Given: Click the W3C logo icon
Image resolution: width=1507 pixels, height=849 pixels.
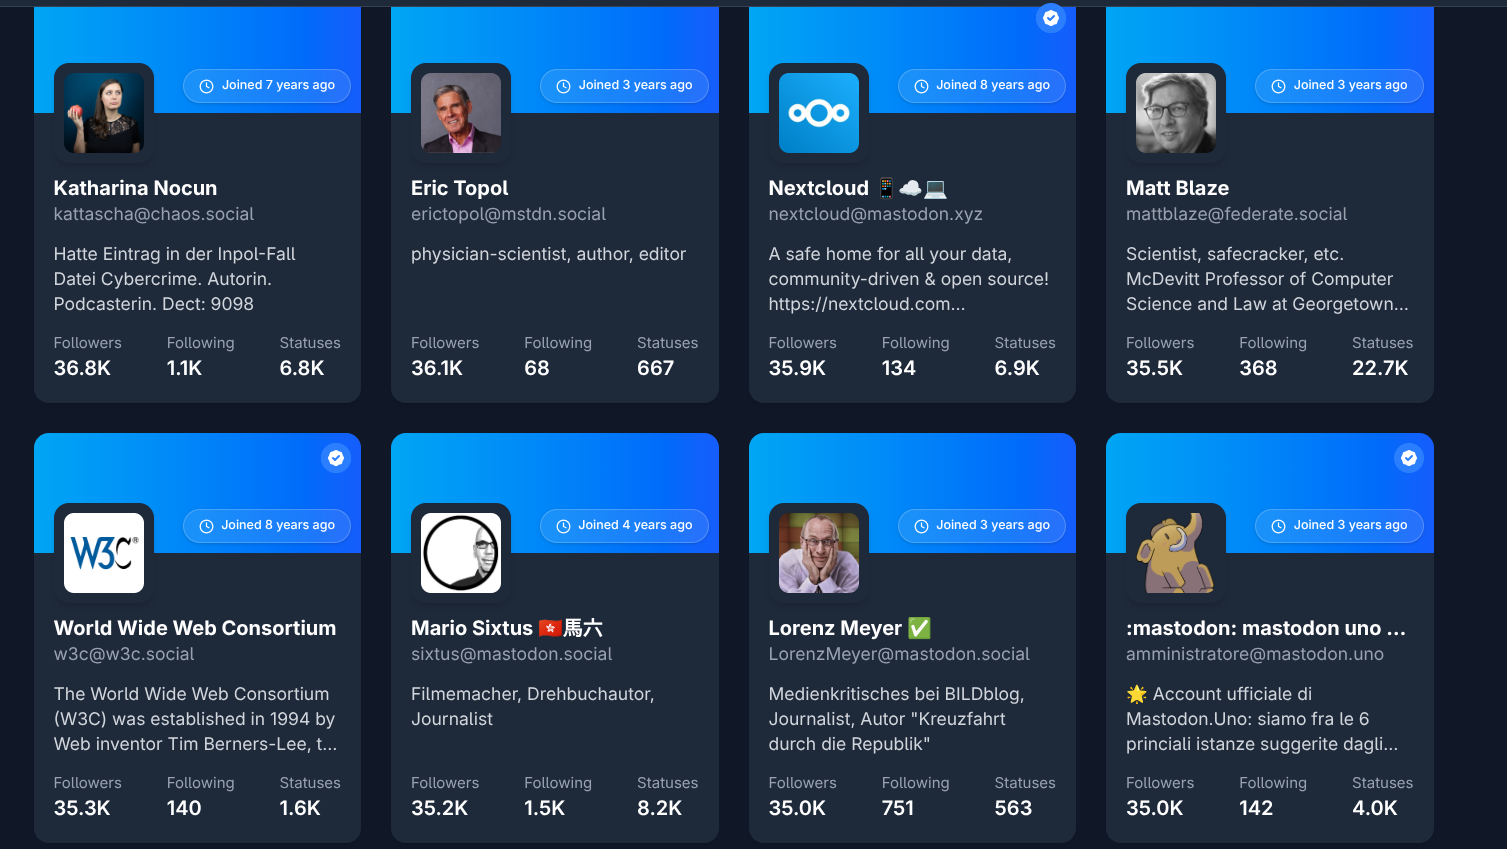Looking at the screenshot, I should pyautogui.click(x=104, y=553).
